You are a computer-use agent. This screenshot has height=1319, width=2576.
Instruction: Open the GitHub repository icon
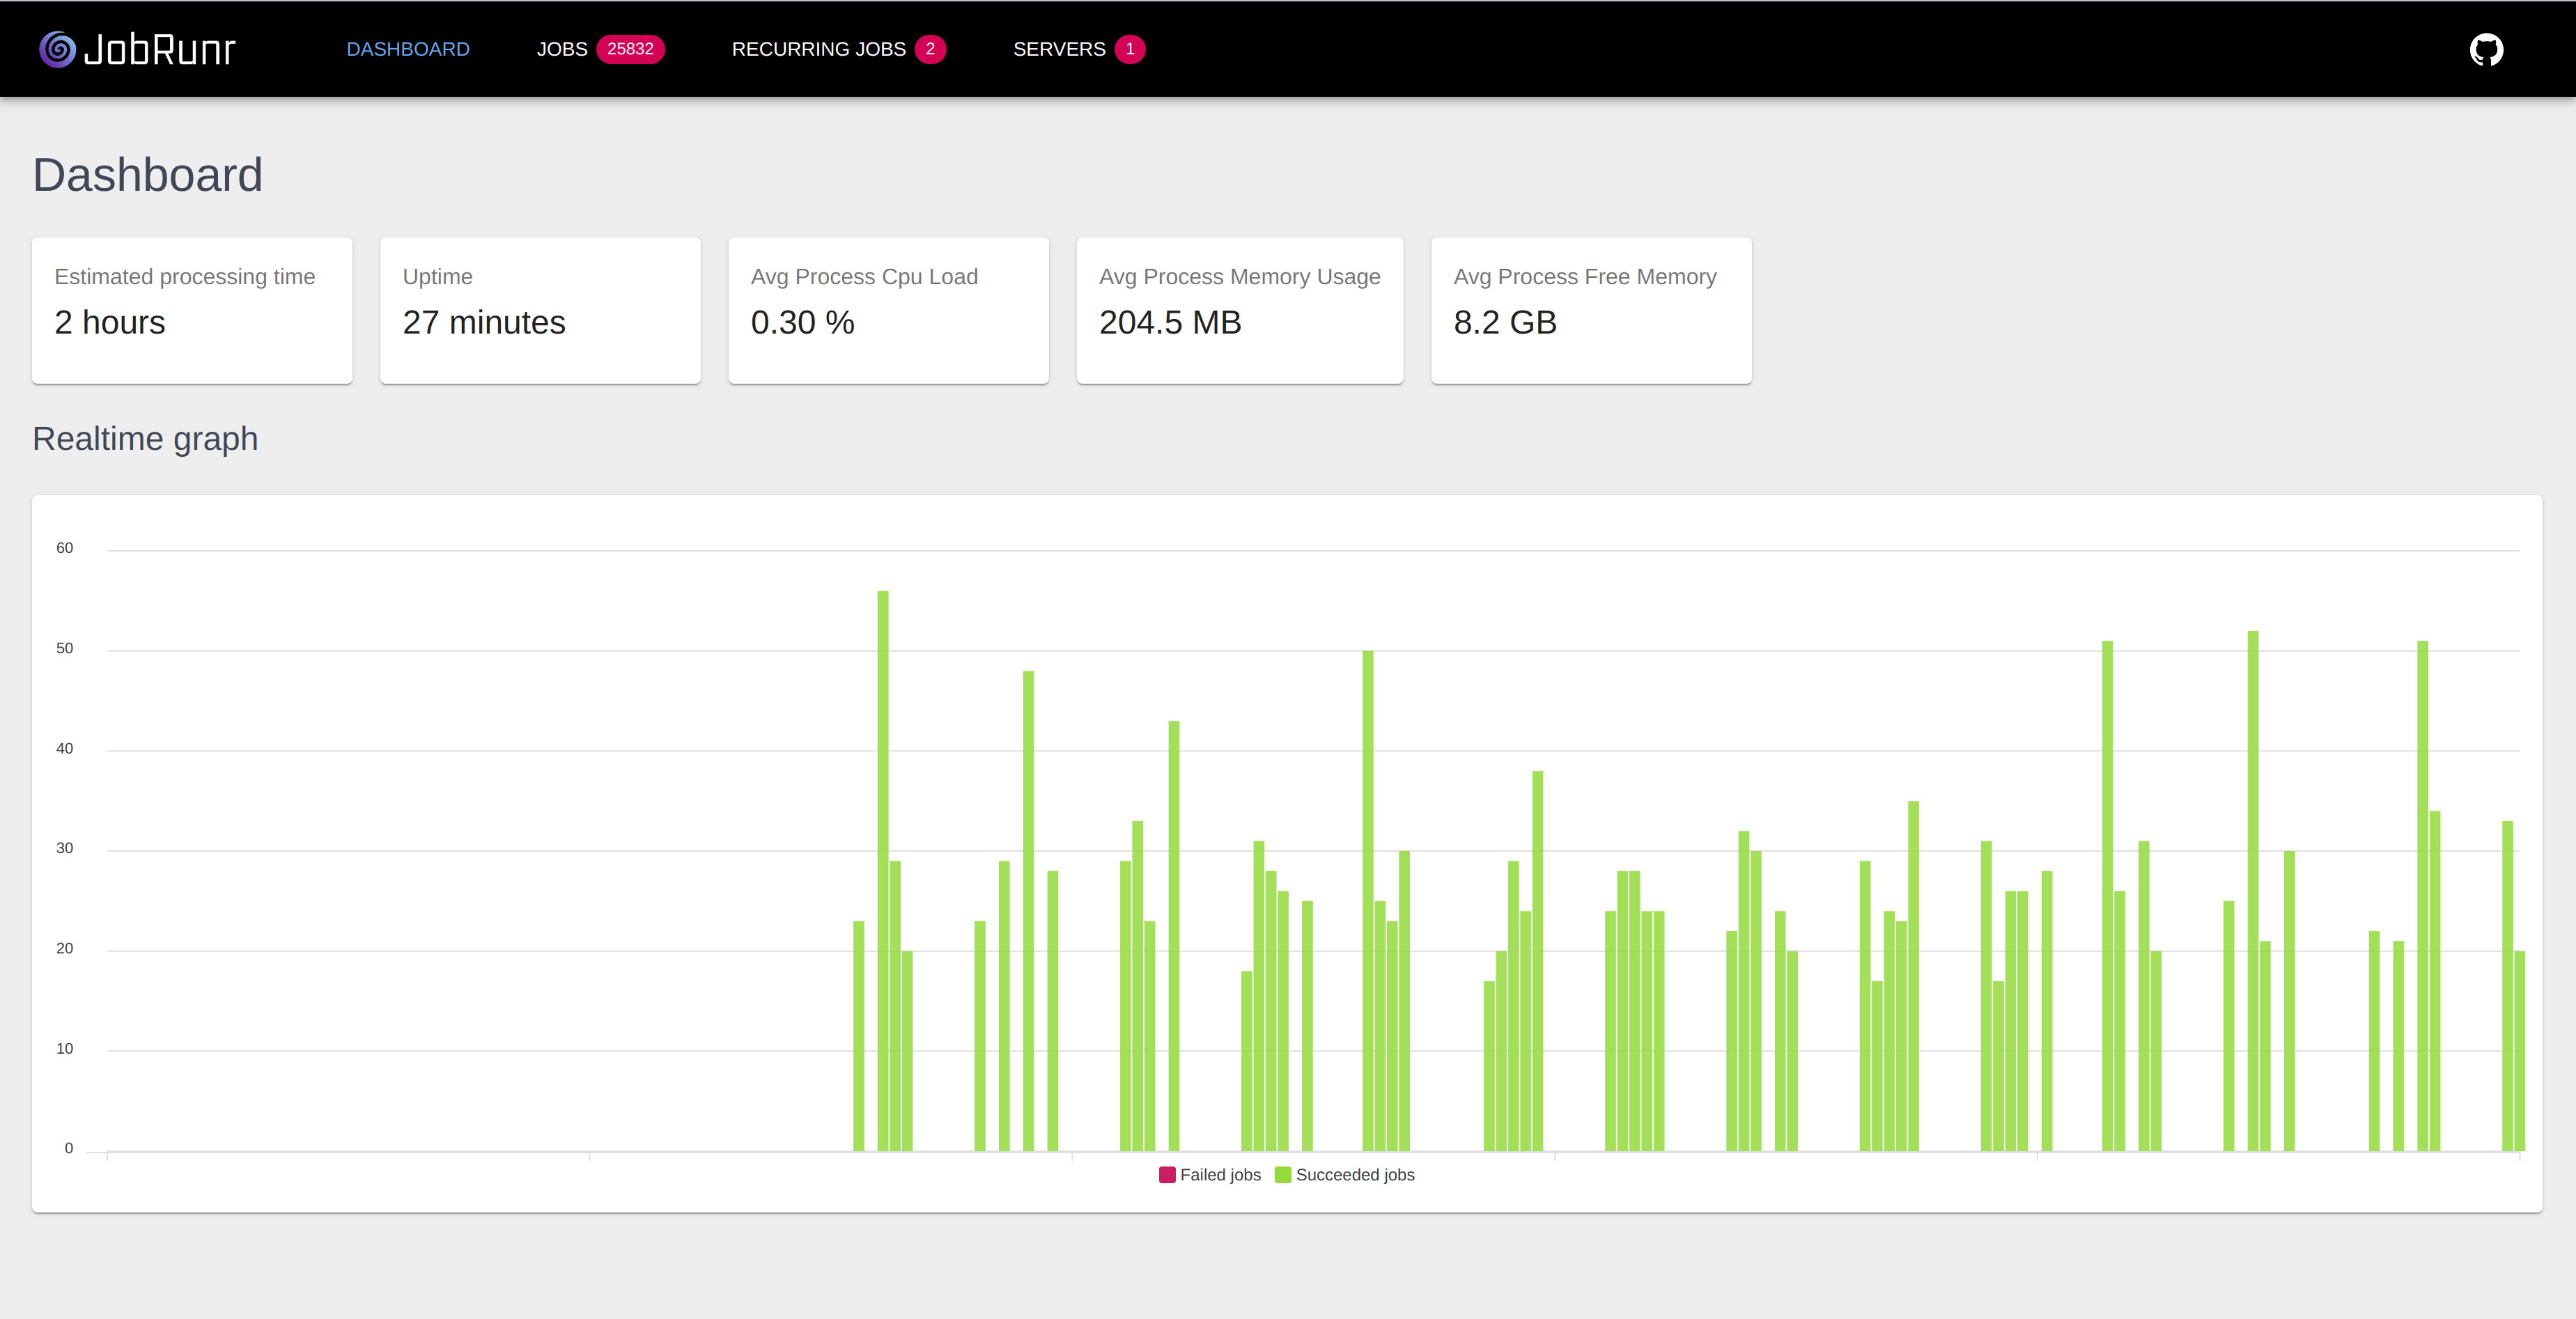pyautogui.click(x=2486, y=48)
